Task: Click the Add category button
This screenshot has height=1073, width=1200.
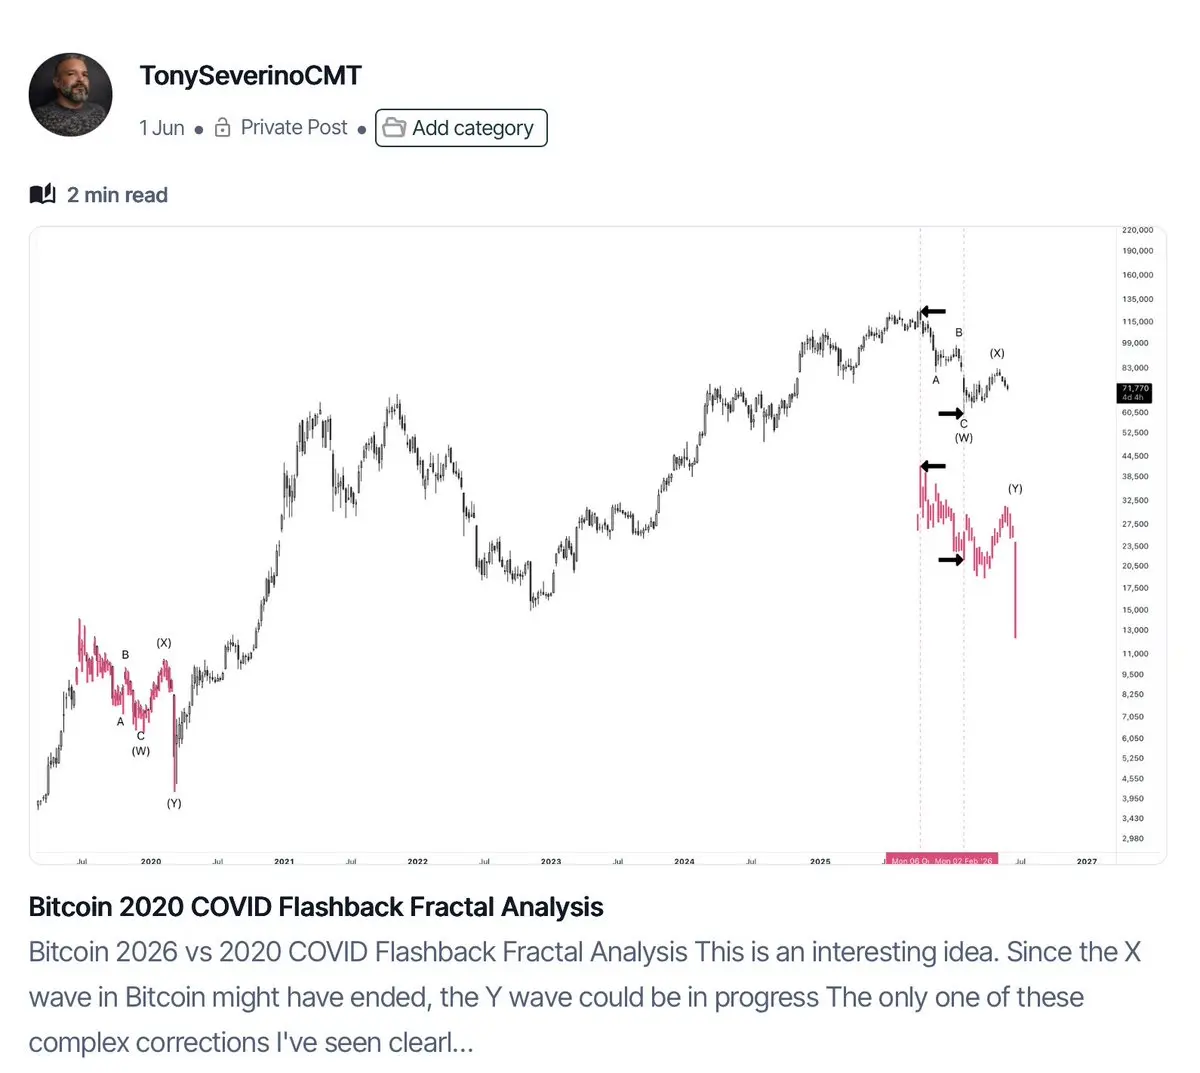Action: 461,128
